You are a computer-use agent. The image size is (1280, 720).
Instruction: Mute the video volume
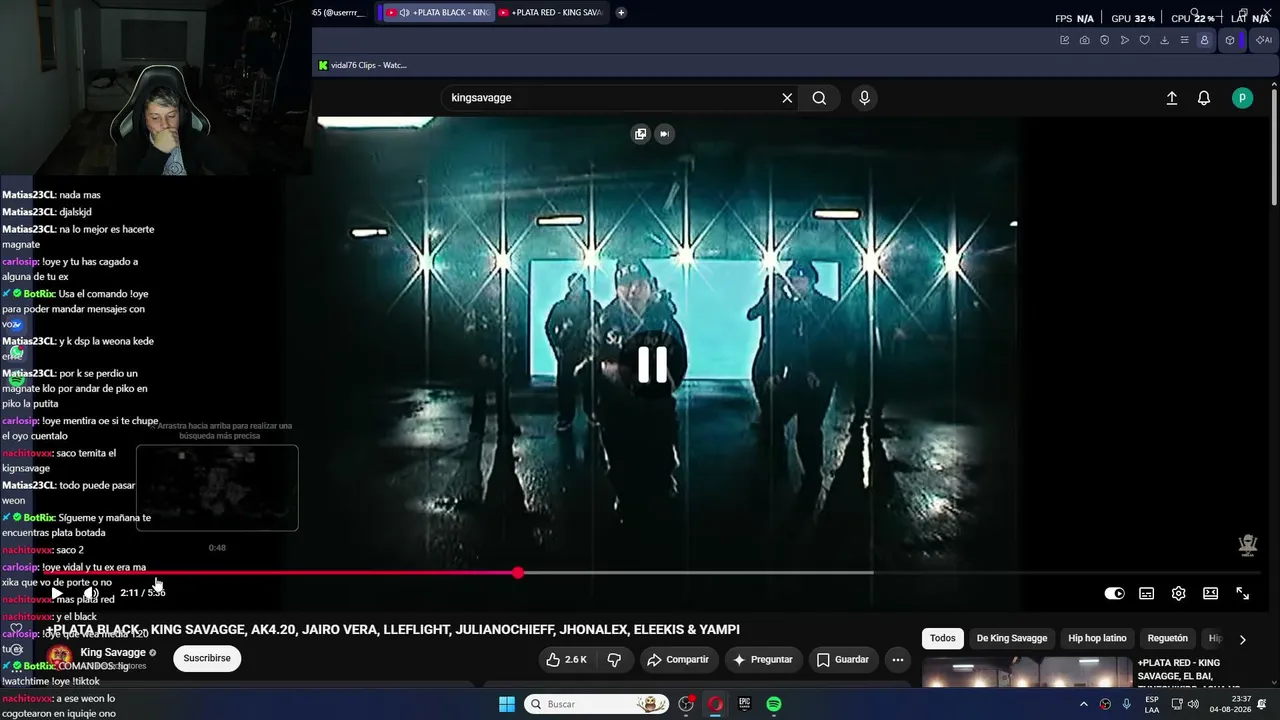click(90, 593)
